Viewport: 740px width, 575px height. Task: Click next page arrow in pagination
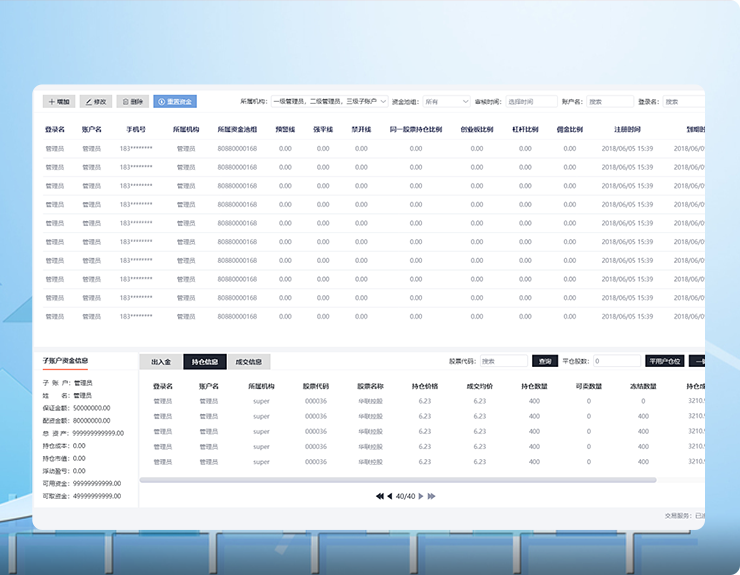coord(421,496)
